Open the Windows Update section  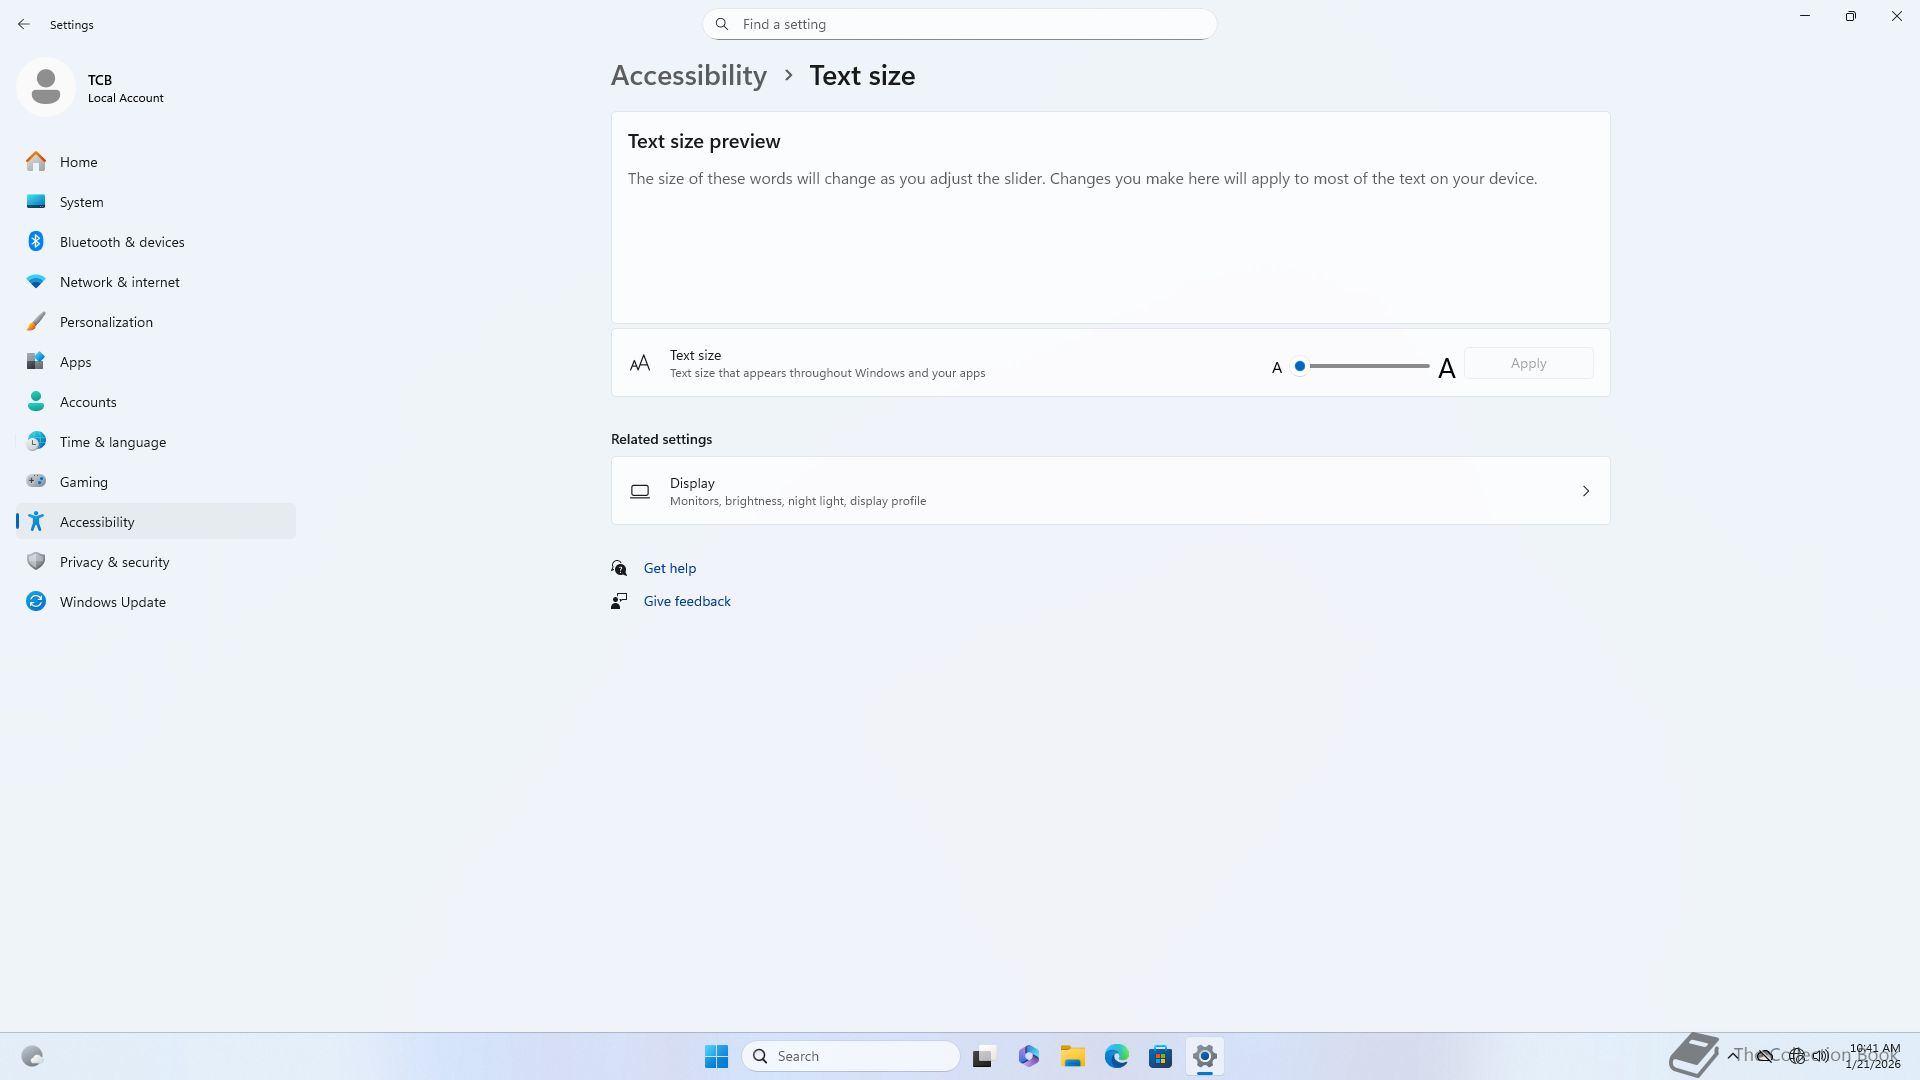point(112,602)
